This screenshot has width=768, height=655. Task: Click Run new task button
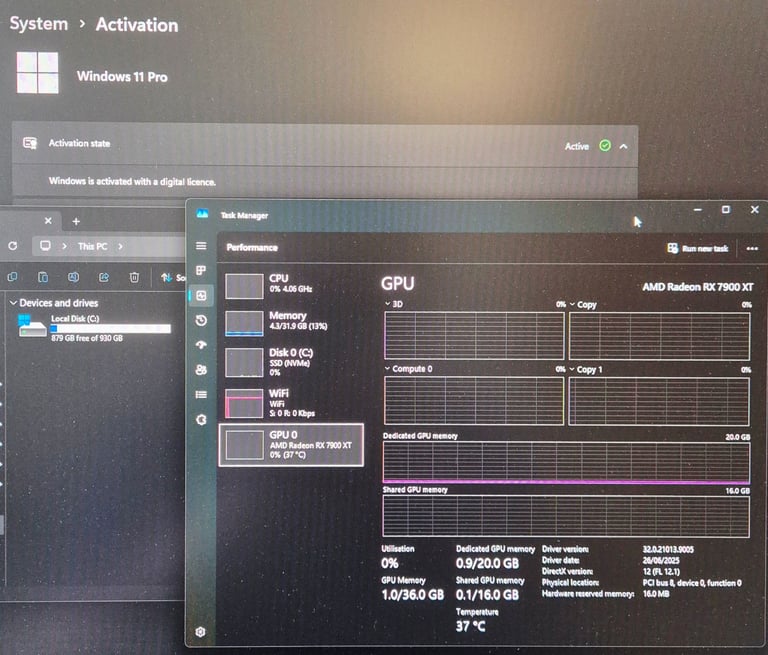point(698,248)
